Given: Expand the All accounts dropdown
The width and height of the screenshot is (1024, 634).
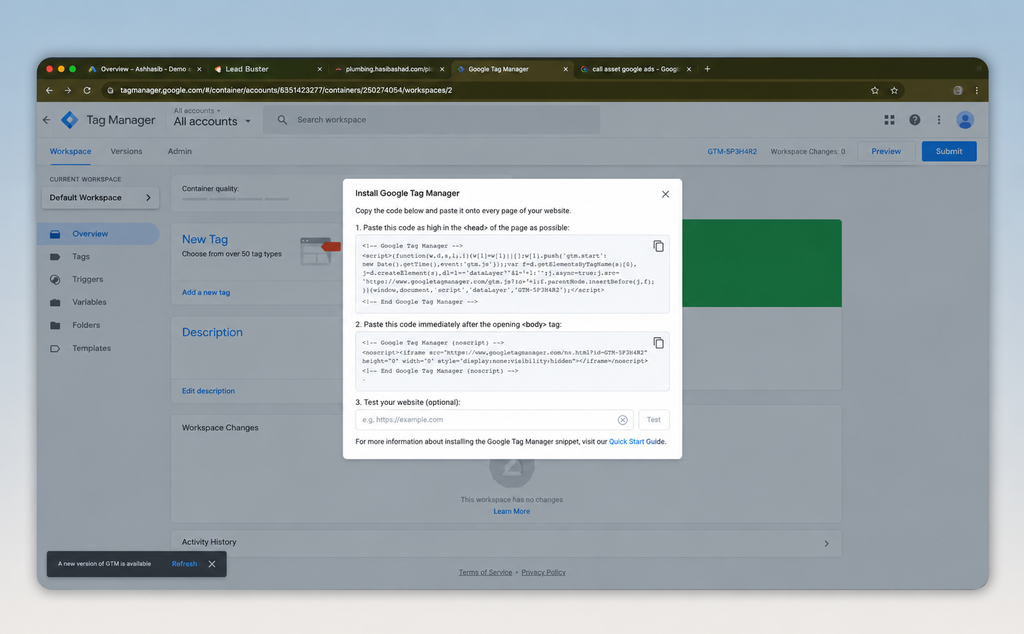Looking at the screenshot, I should [x=212, y=121].
